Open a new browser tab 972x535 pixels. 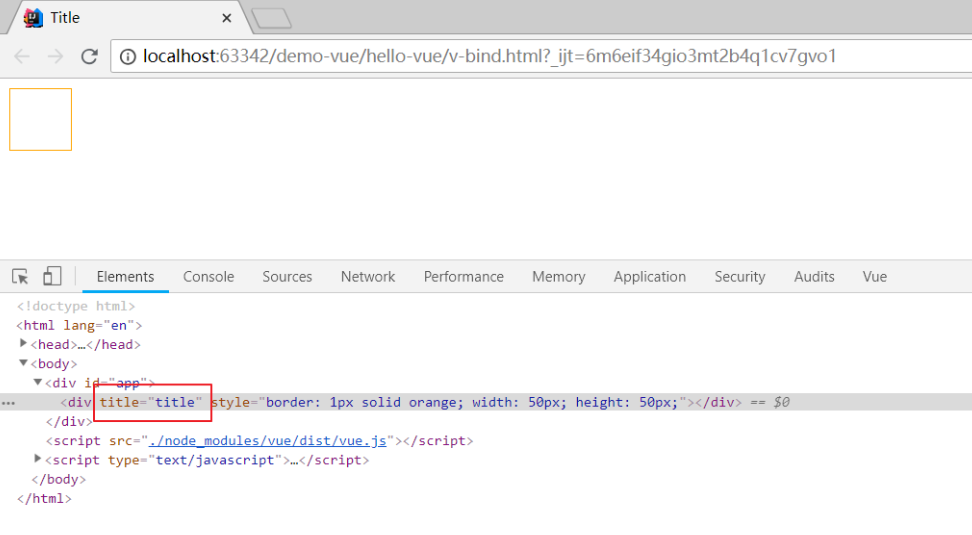[272, 19]
